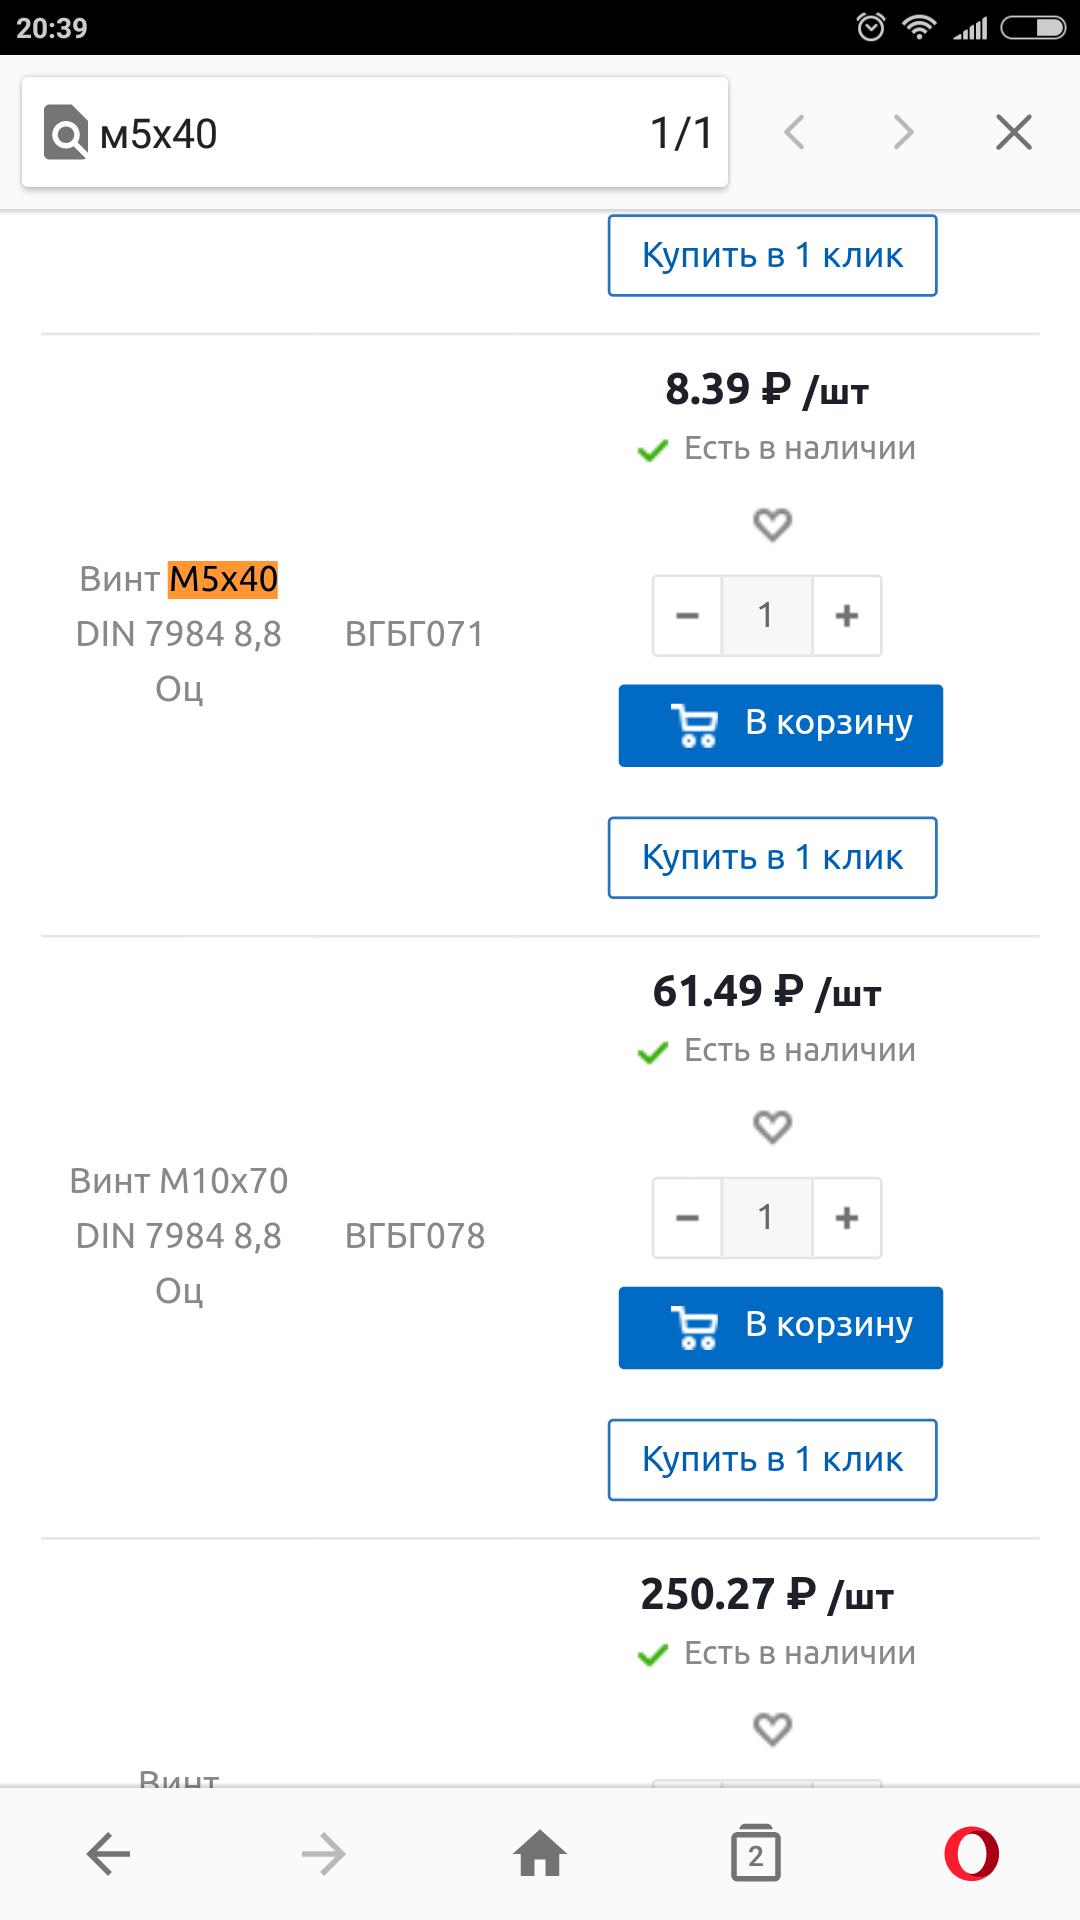Decrease quantity of Винт М10х70
1080x1920 pixels.
coord(687,1218)
